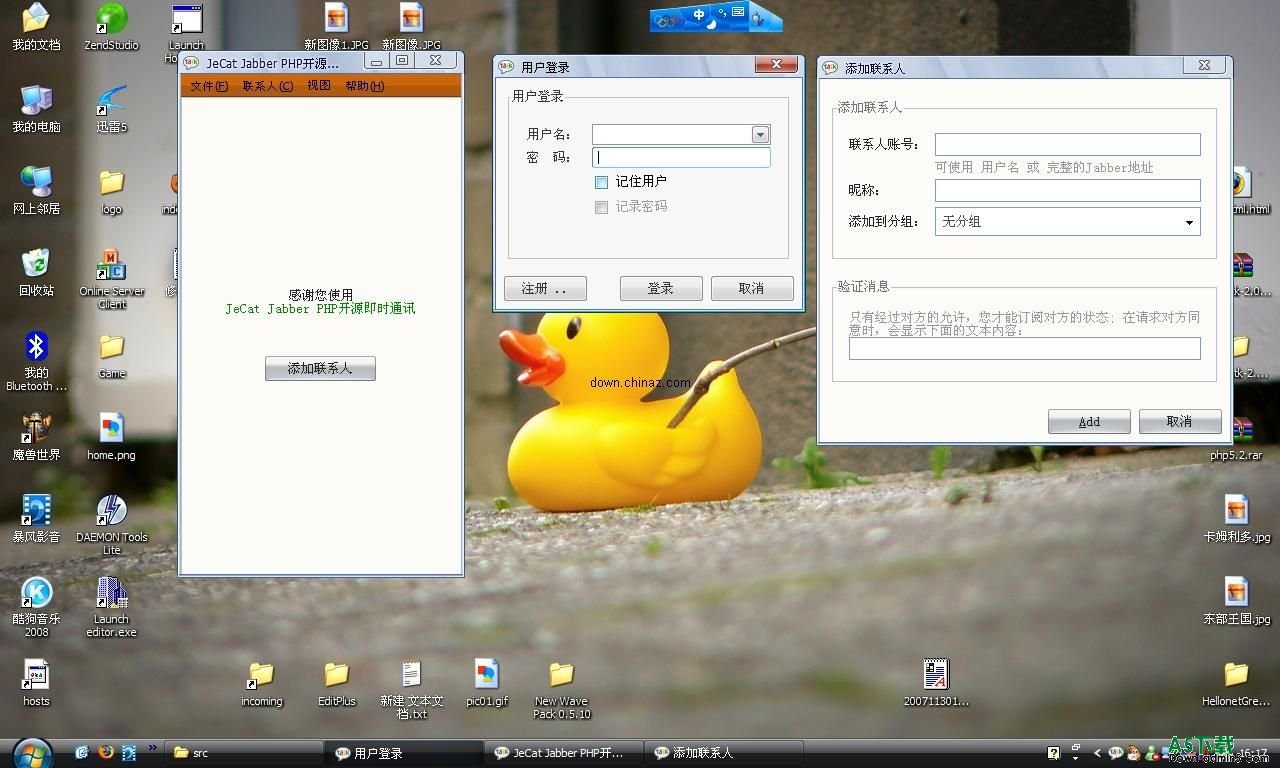The height and width of the screenshot is (768, 1280).
Task: Open the My Bluetooth desktop icon
Action: tap(36, 347)
